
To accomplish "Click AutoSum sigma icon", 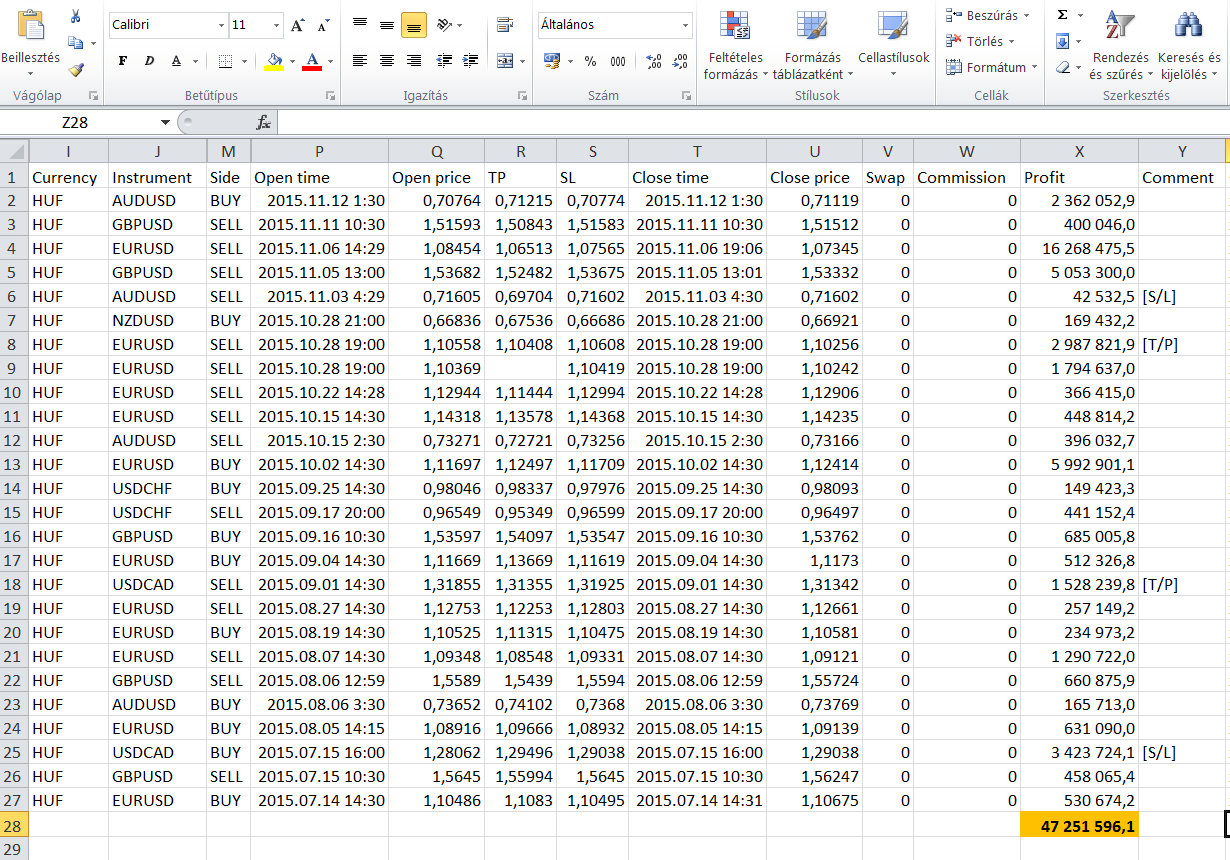I will 1062,15.
